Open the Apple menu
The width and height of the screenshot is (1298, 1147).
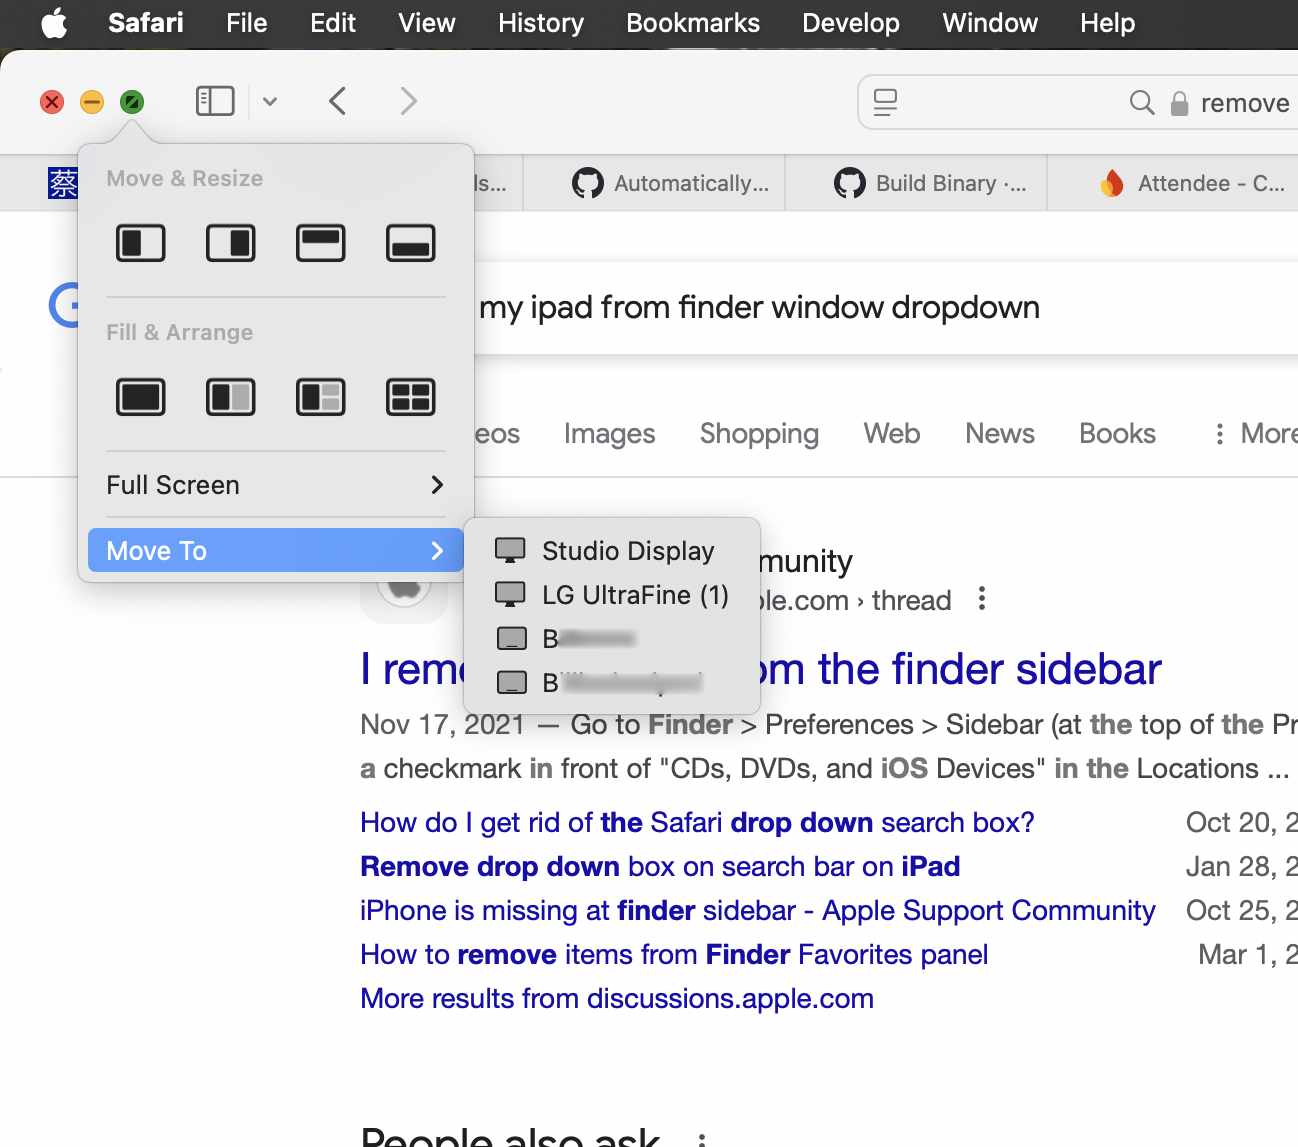coord(54,23)
